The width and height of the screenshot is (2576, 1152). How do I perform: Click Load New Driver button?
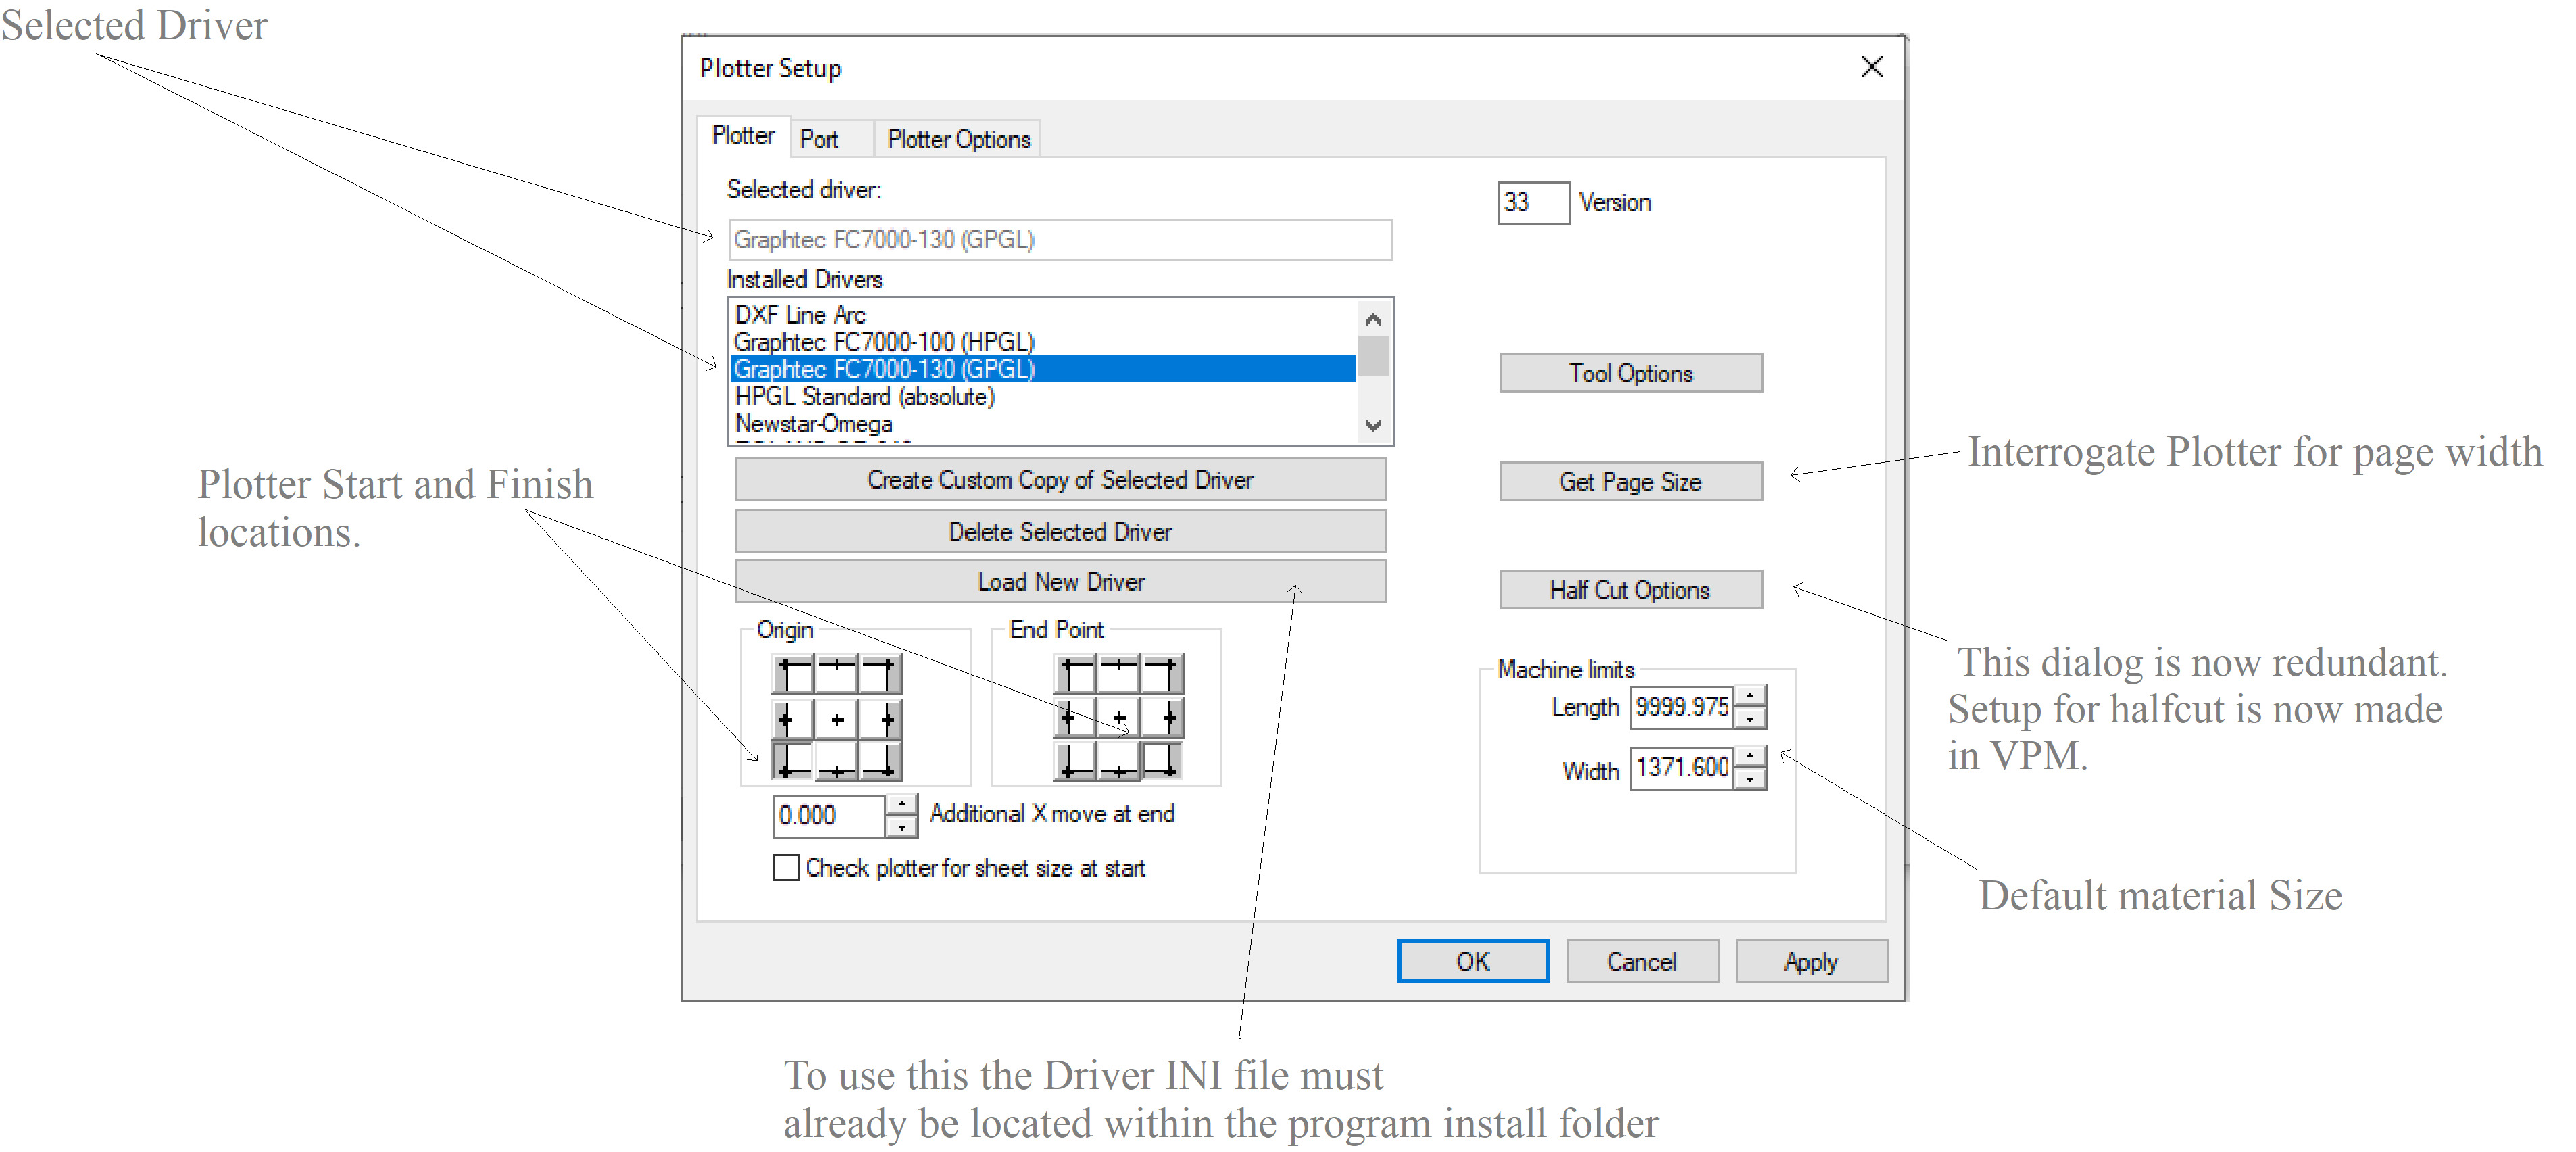tap(1061, 582)
